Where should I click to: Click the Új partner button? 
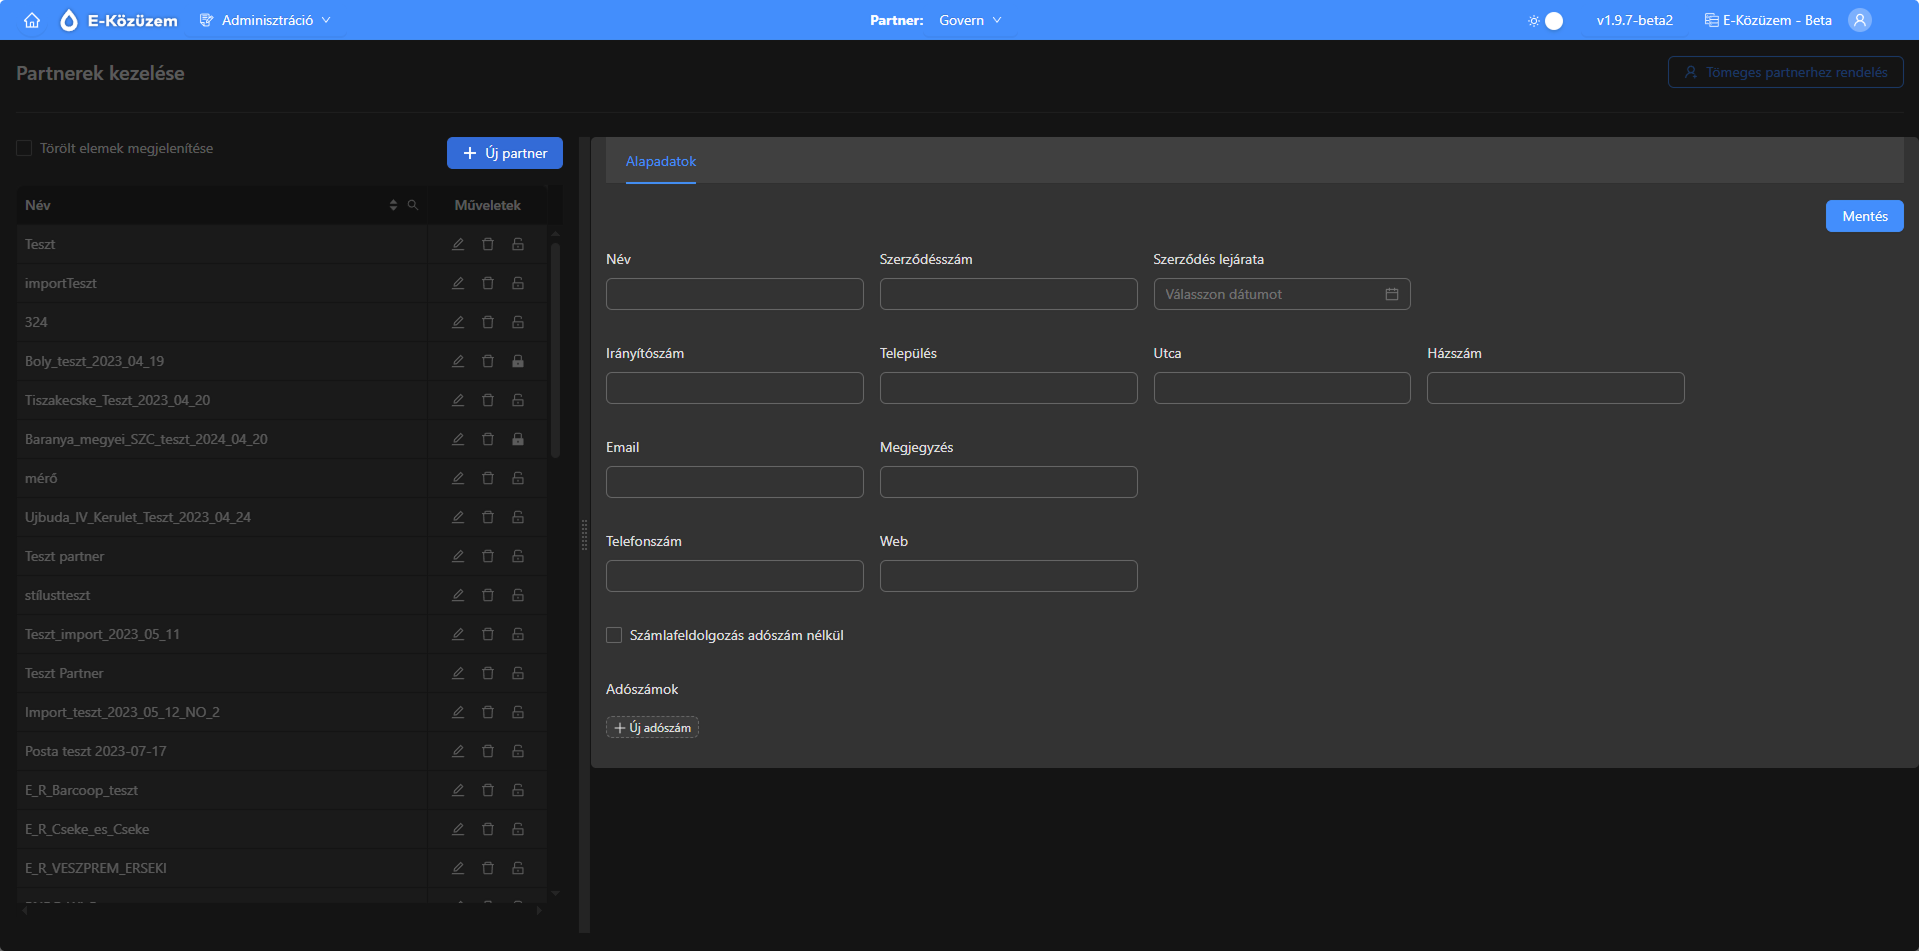(x=505, y=153)
